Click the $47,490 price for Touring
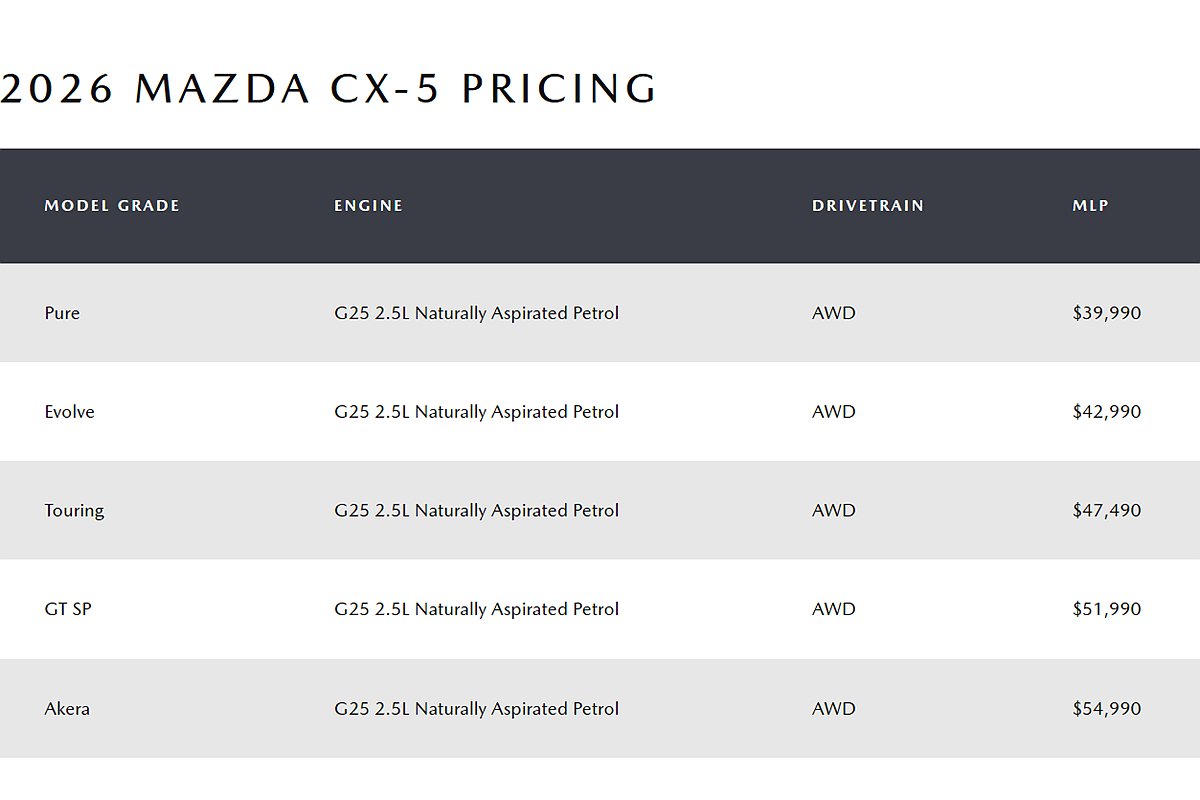 click(1106, 511)
